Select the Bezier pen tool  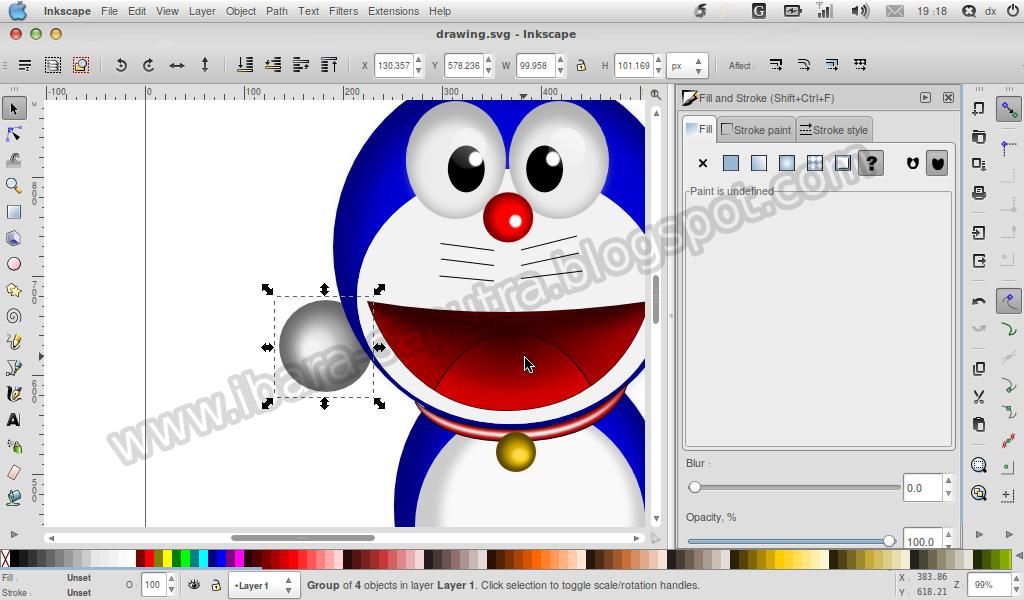(x=14, y=368)
